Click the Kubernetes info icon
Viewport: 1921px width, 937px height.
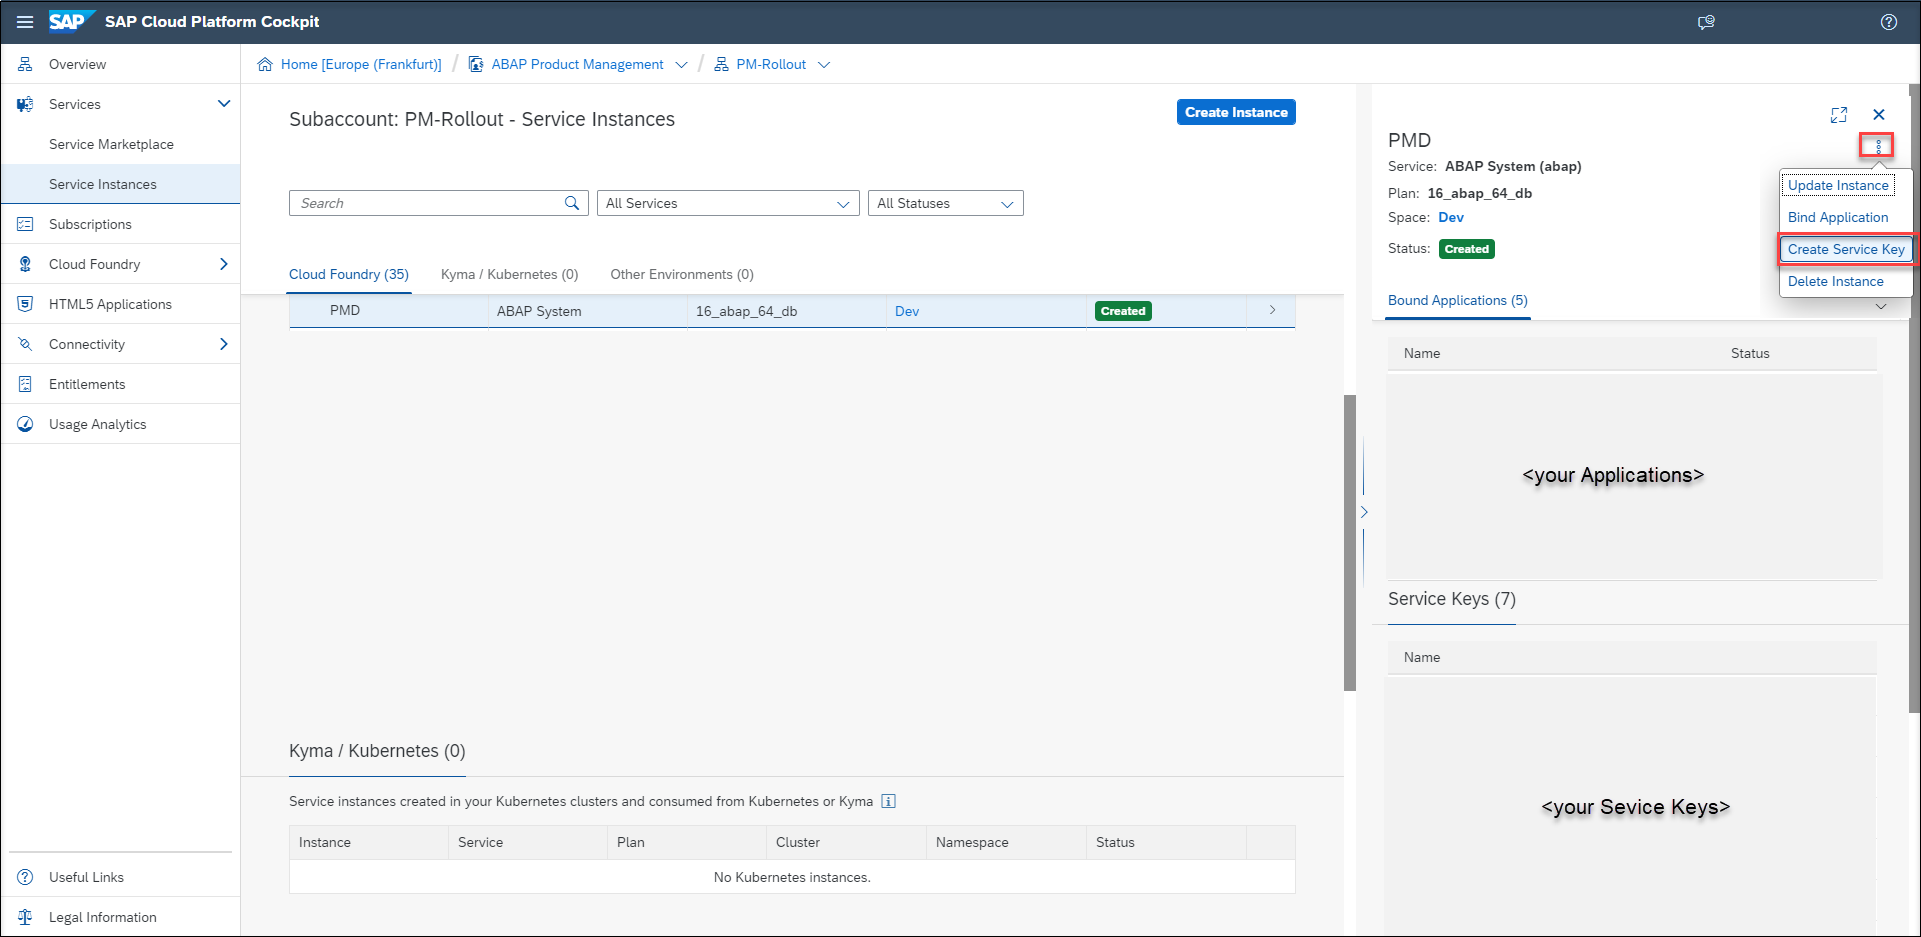(x=888, y=801)
